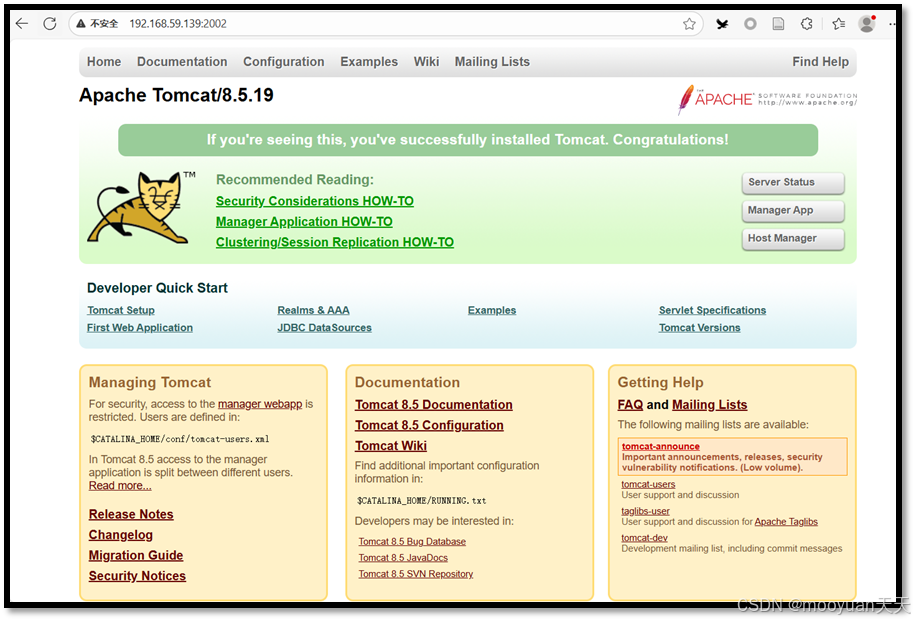Open the Apache Taglibs link
Screen dimensions: 915x621
click(786, 522)
